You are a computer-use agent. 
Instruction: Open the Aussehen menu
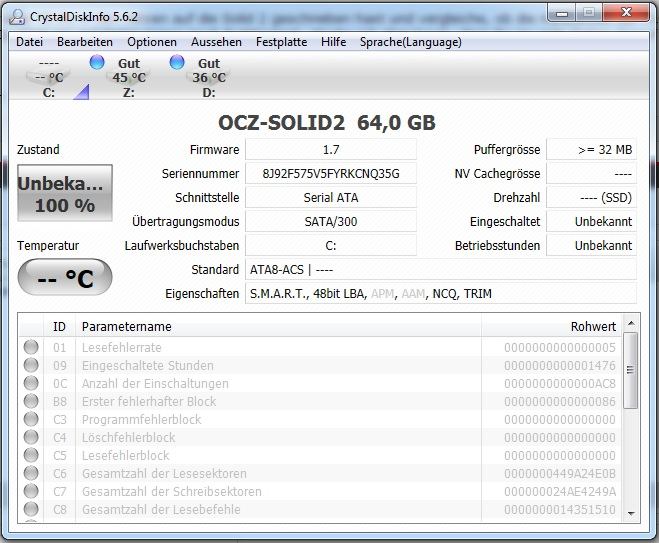point(216,42)
